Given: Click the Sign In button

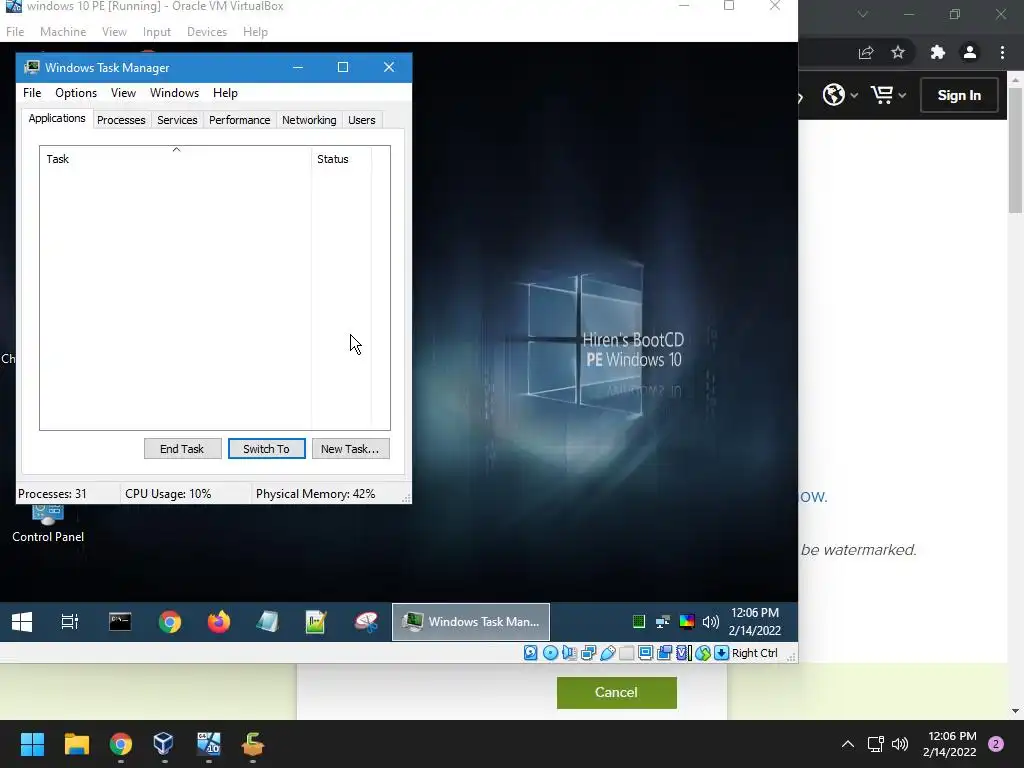Looking at the screenshot, I should point(959,95).
